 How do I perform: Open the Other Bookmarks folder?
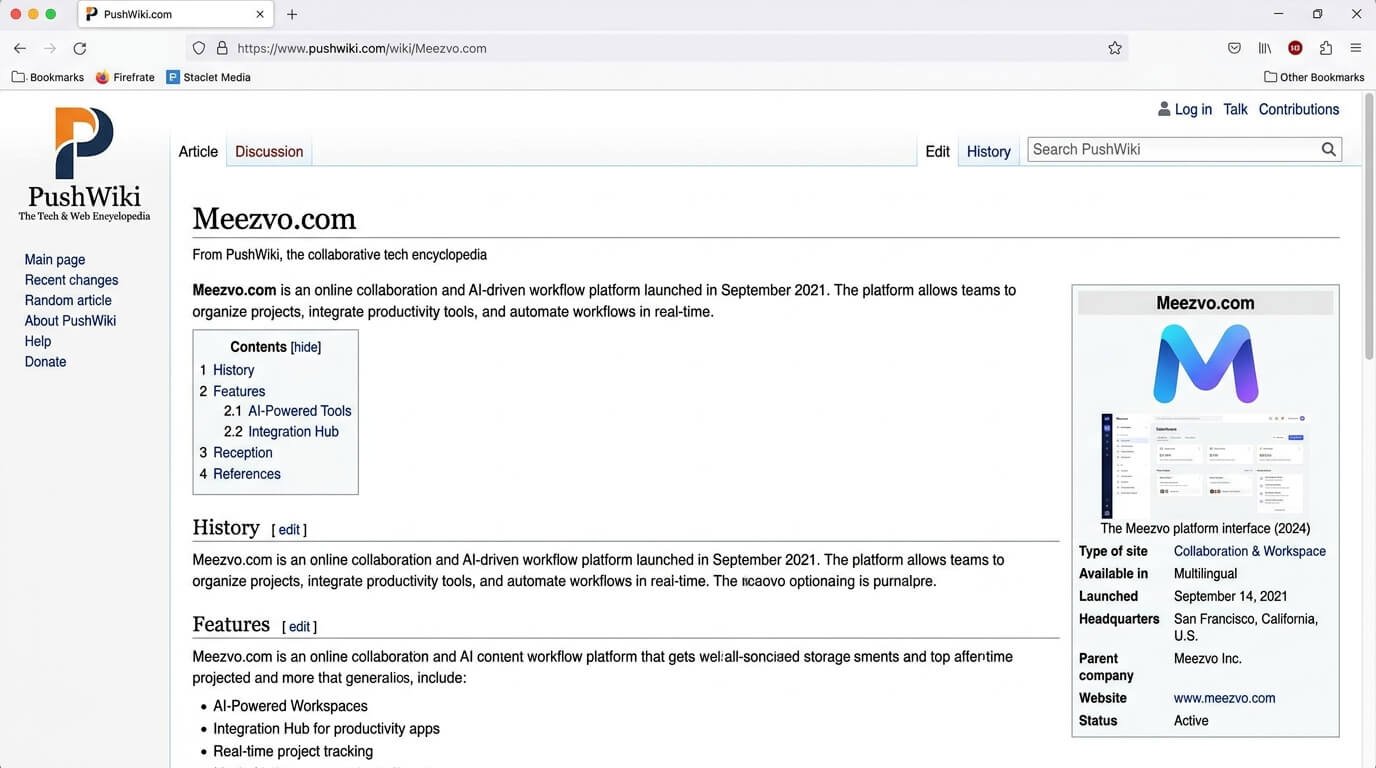[1314, 77]
